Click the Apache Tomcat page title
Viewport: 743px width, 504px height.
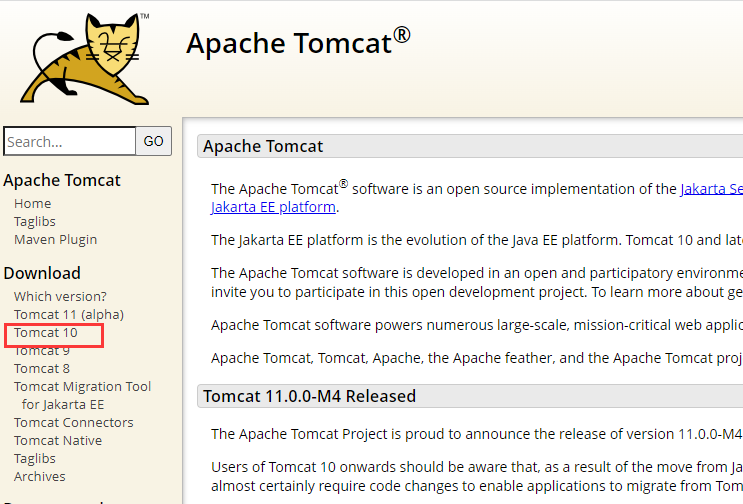point(298,43)
